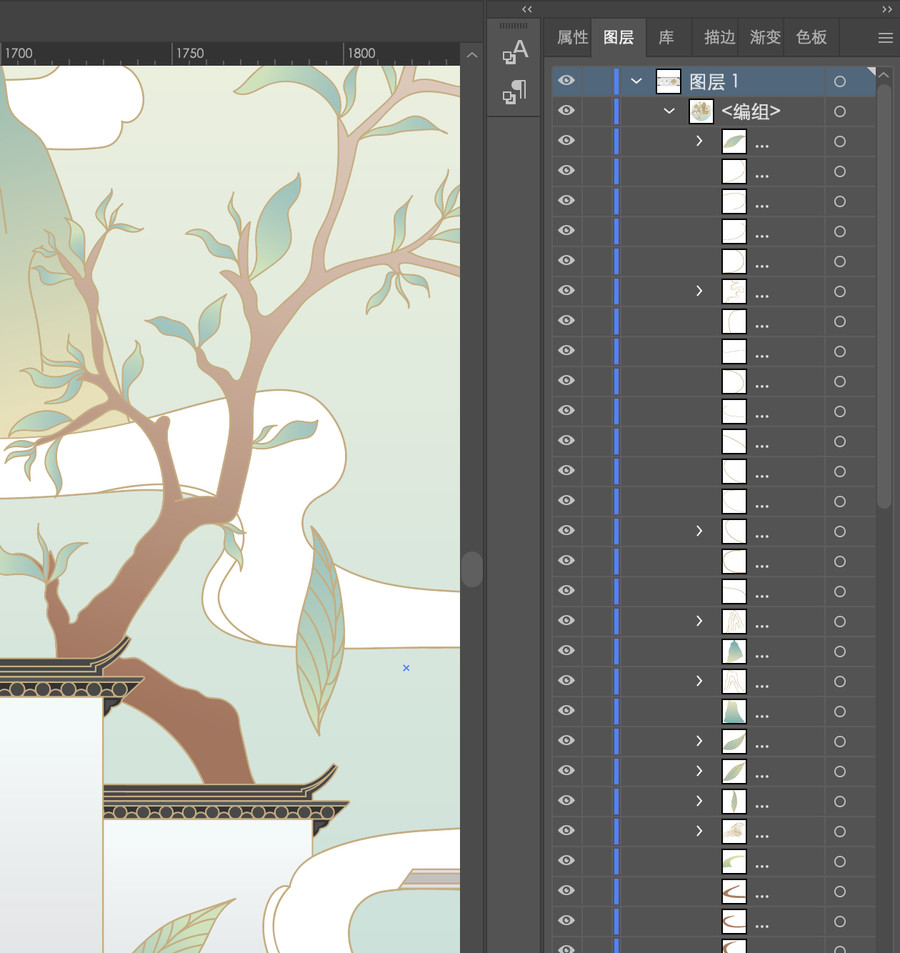
Task: Open the Paragraph panel icon
Action: tap(515, 92)
